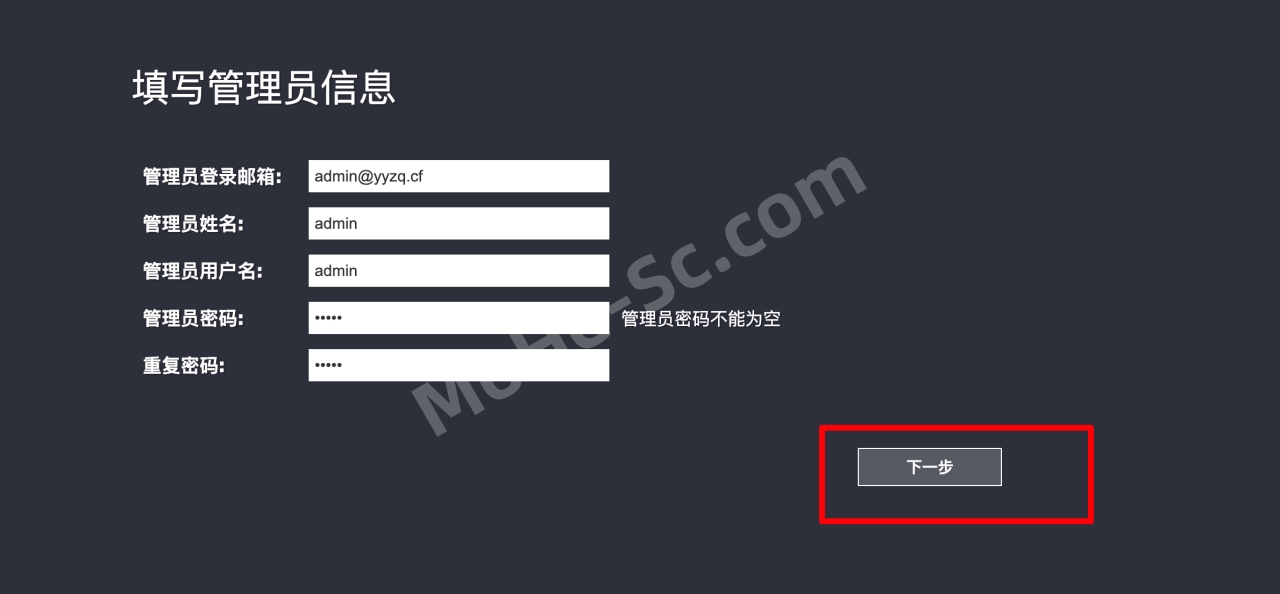
Task: Click the 管理员登录邮箱 label
Action: [212, 177]
